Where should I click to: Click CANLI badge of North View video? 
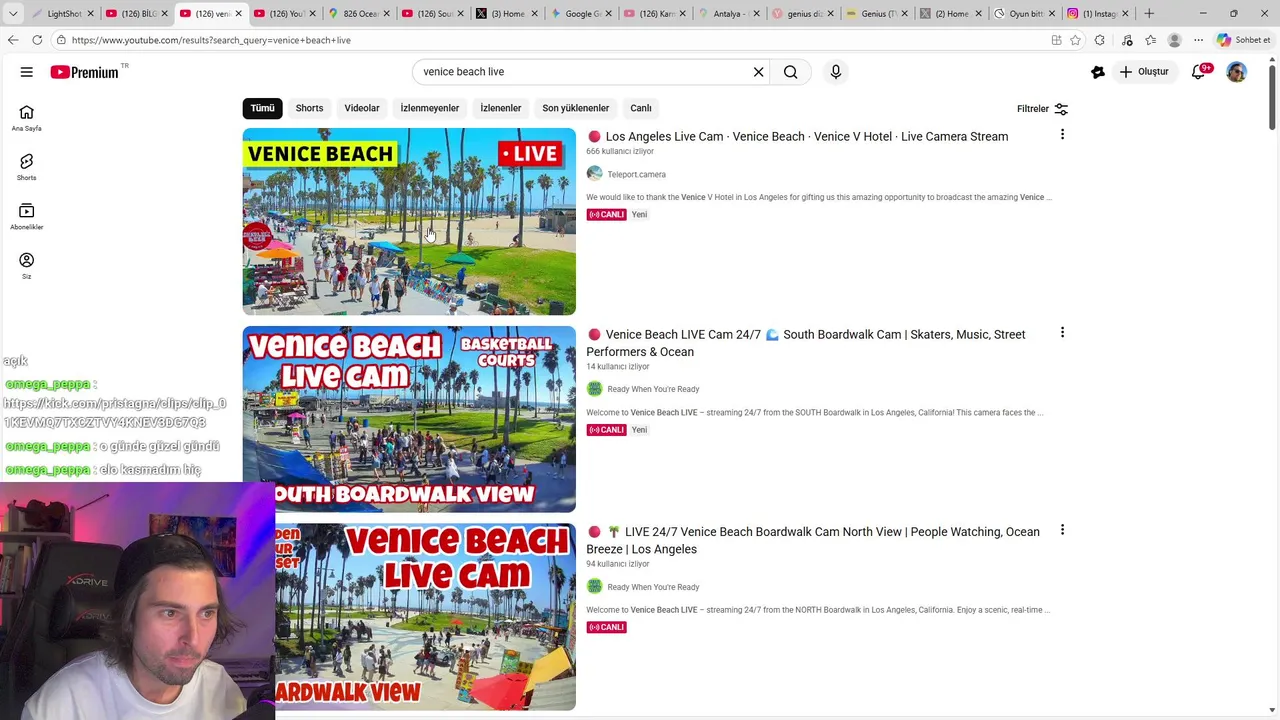point(607,627)
